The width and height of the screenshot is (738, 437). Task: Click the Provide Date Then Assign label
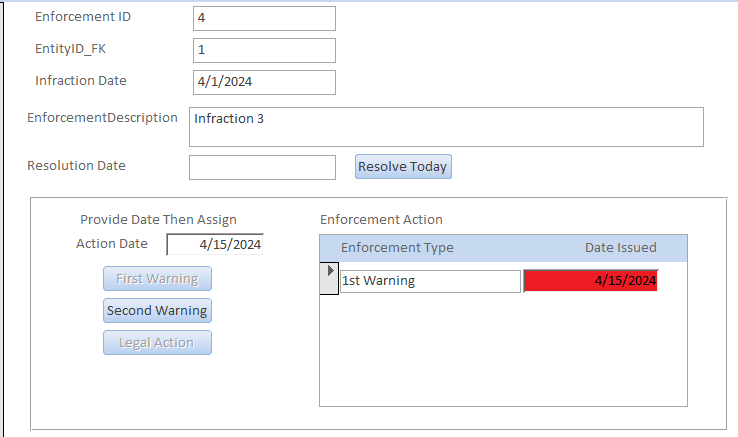[158, 220]
